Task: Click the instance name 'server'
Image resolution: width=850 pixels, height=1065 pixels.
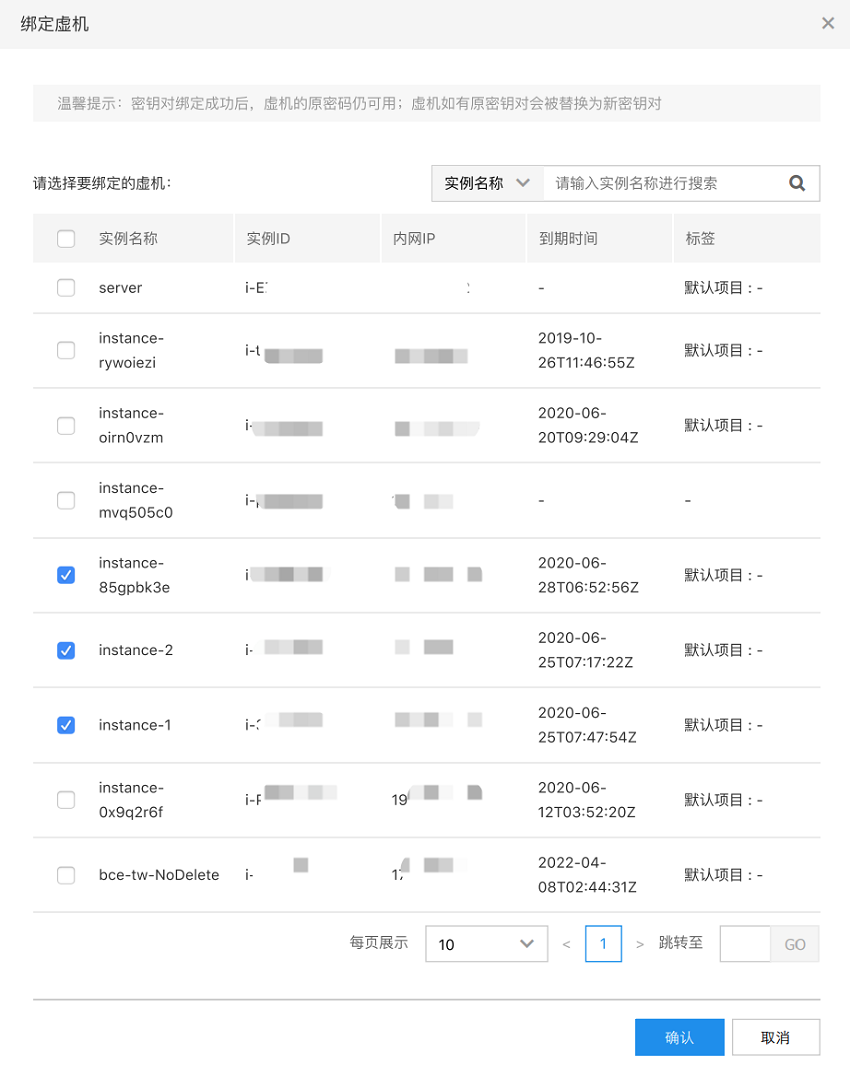Action: click(x=120, y=288)
